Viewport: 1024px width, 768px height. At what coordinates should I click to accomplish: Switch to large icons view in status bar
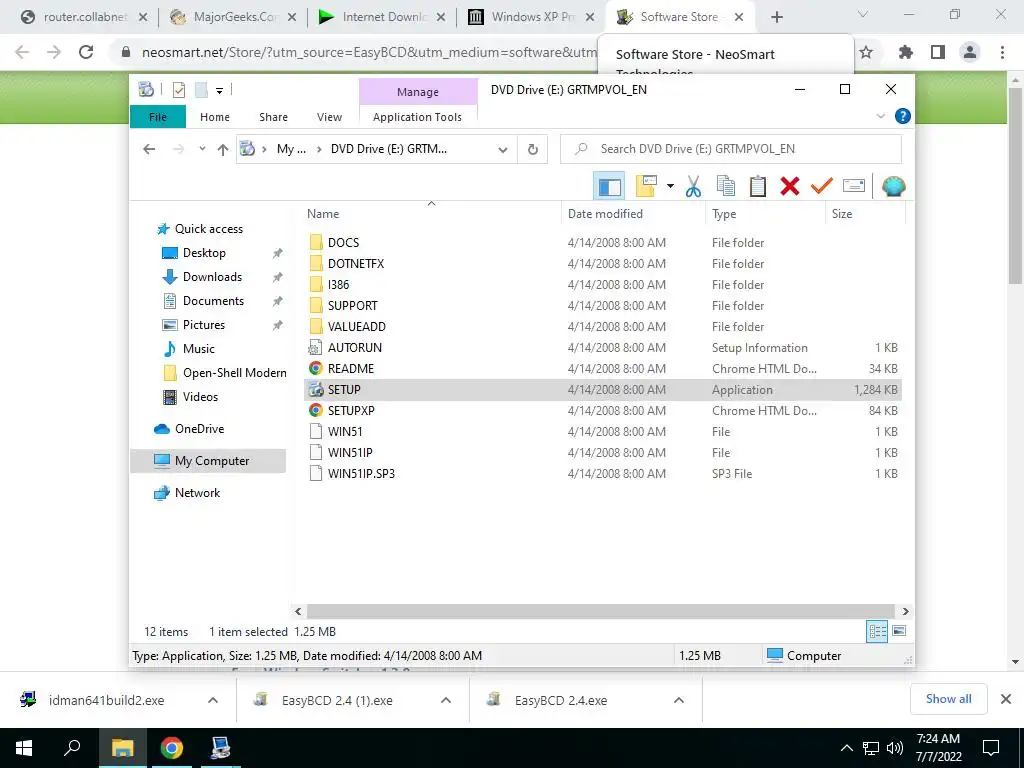tap(899, 631)
